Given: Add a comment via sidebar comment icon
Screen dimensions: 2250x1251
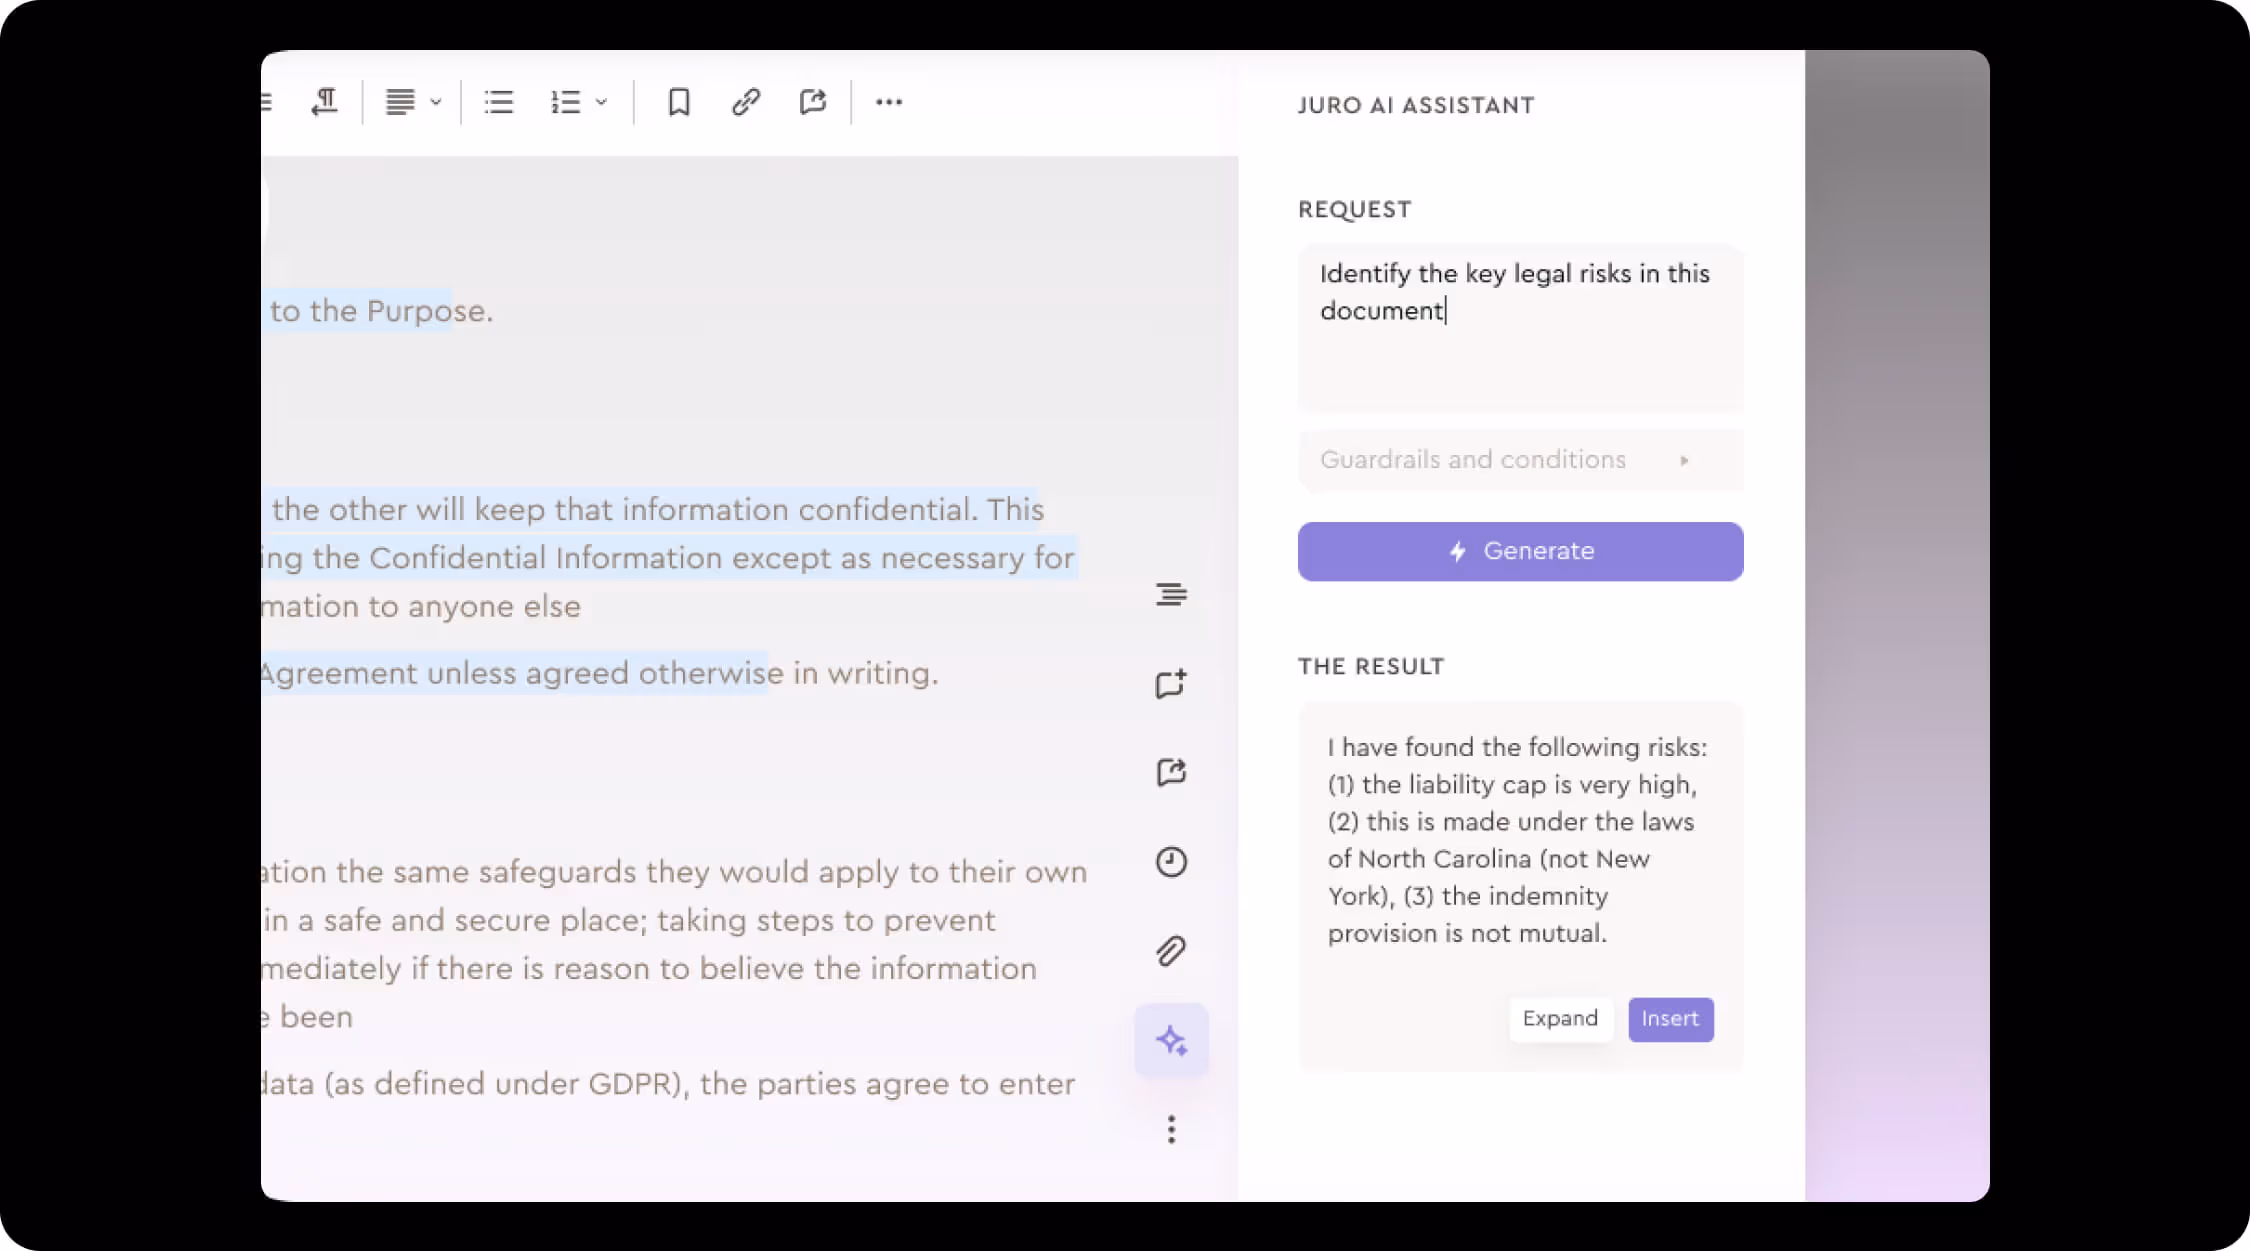Looking at the screenshot, I should (x=1171, y=684).
